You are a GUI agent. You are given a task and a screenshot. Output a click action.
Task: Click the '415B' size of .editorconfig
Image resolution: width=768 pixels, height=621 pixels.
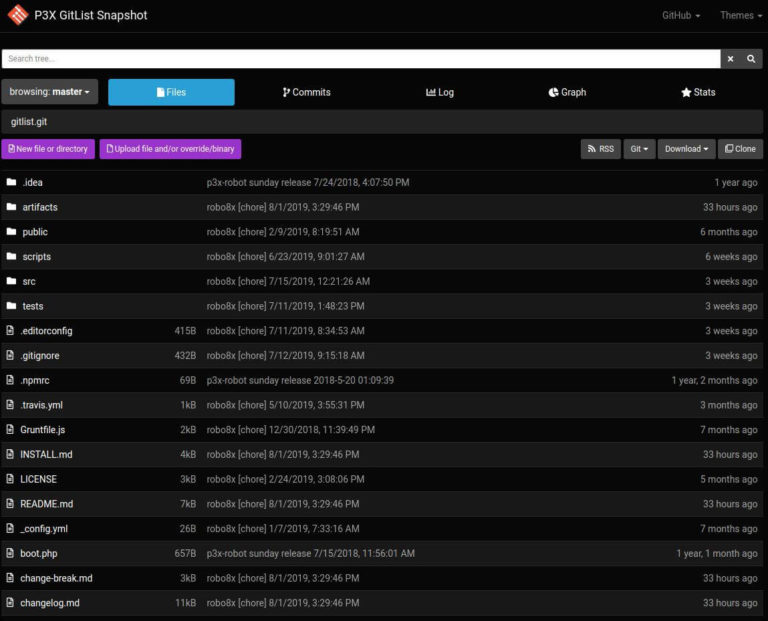185,331
